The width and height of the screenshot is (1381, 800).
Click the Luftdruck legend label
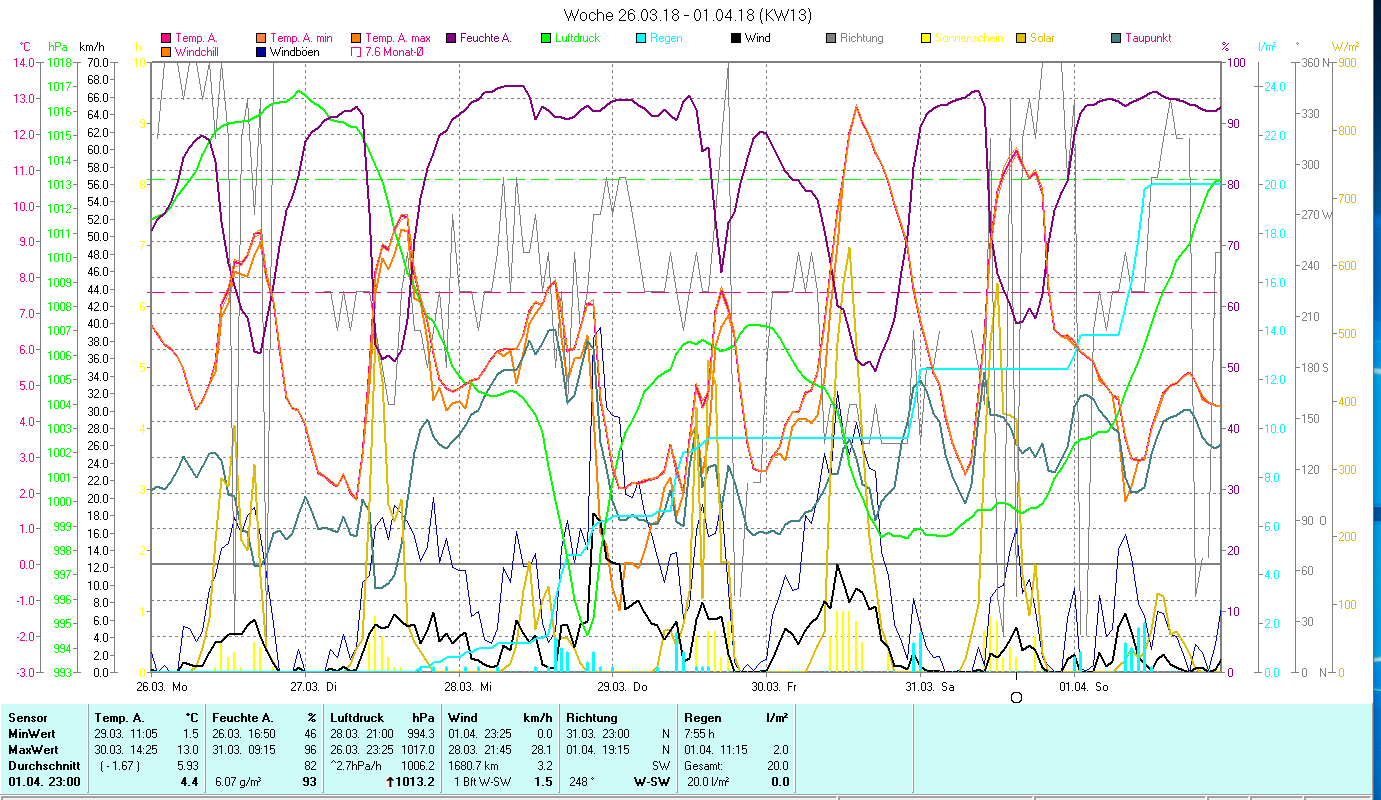coord(580,38)
